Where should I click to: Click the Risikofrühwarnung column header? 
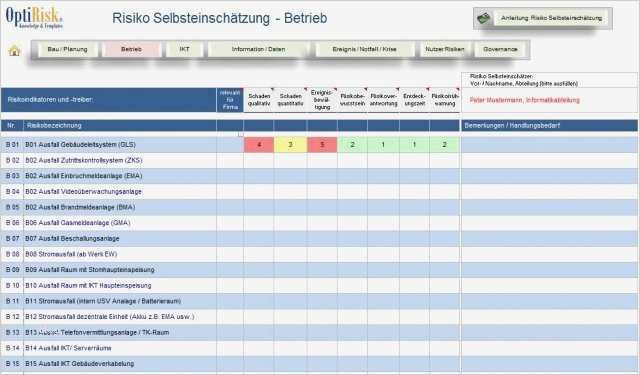[444, 100]
